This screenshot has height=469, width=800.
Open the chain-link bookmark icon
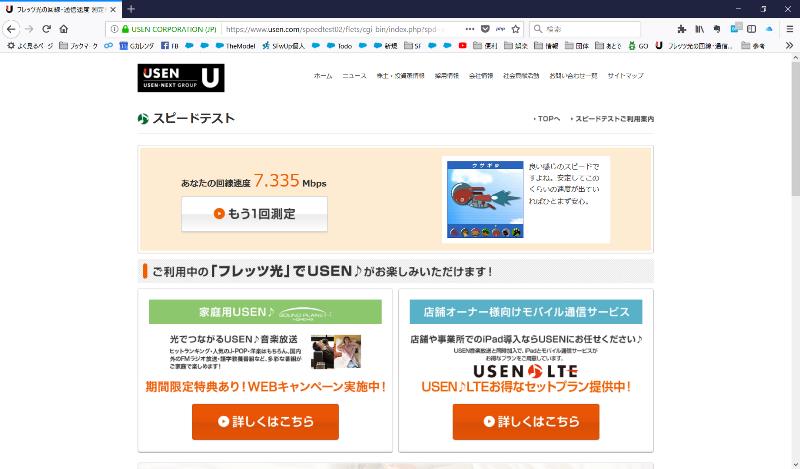(108, 46)
